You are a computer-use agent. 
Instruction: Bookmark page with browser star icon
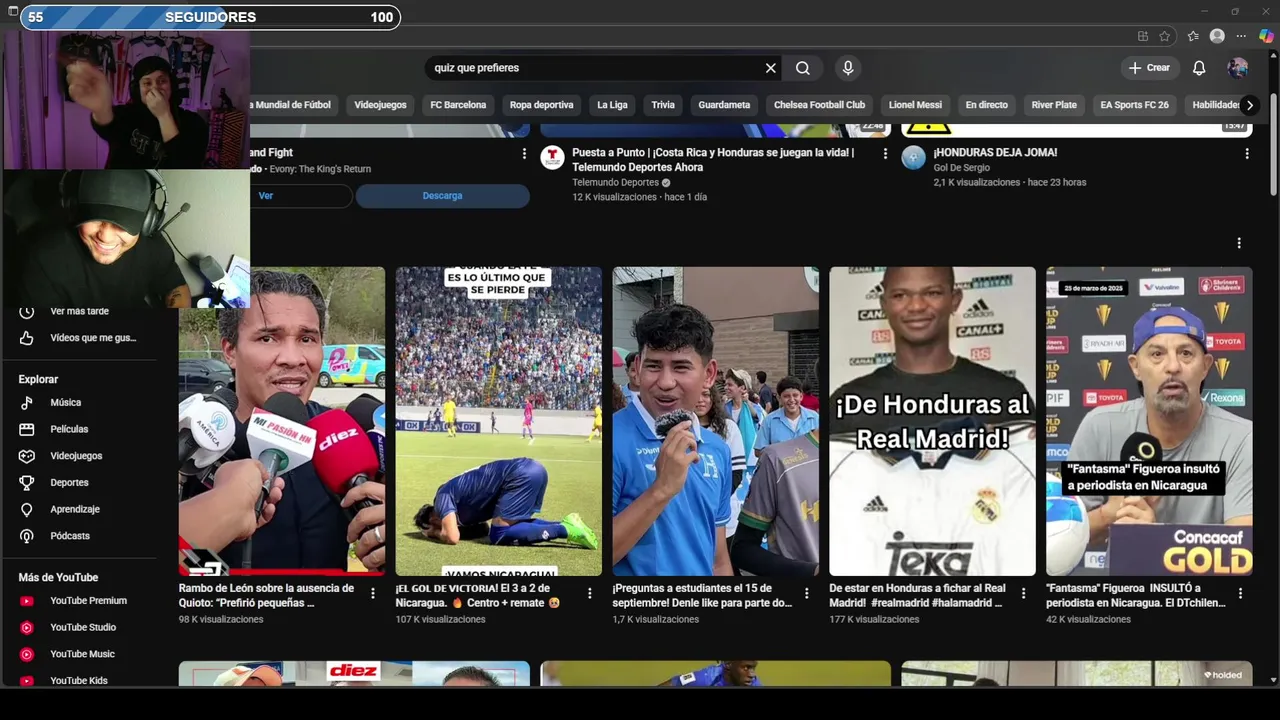click(1165, 36)
